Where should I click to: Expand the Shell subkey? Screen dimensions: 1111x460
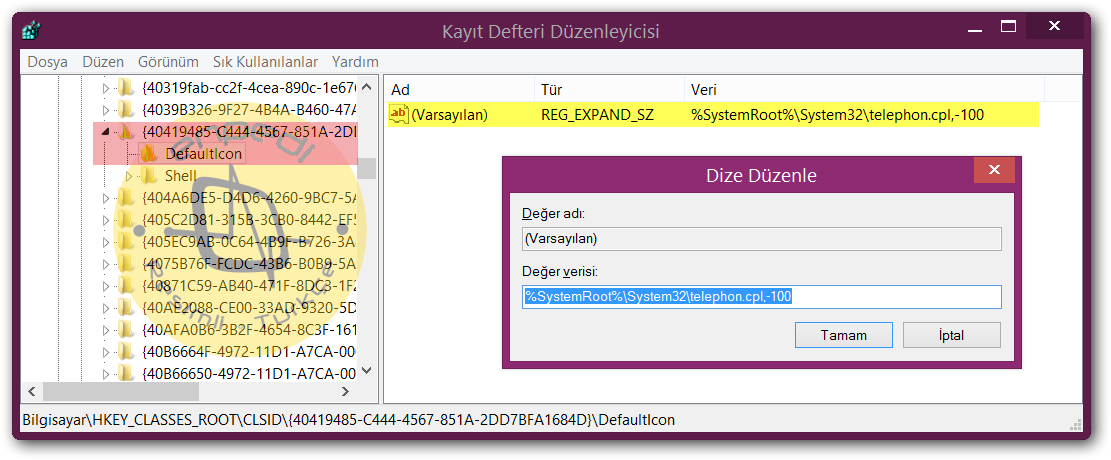coord(129,176)
